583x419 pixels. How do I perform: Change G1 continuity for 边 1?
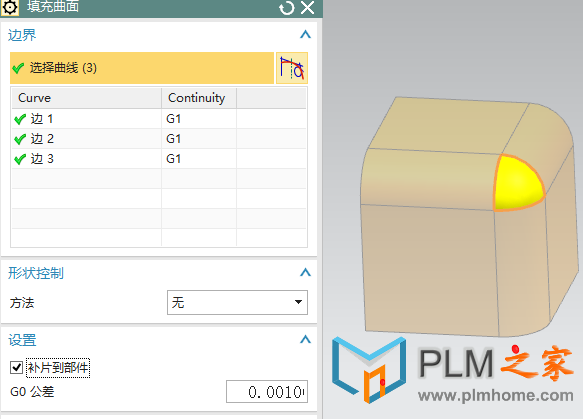(x=199, y=119)
